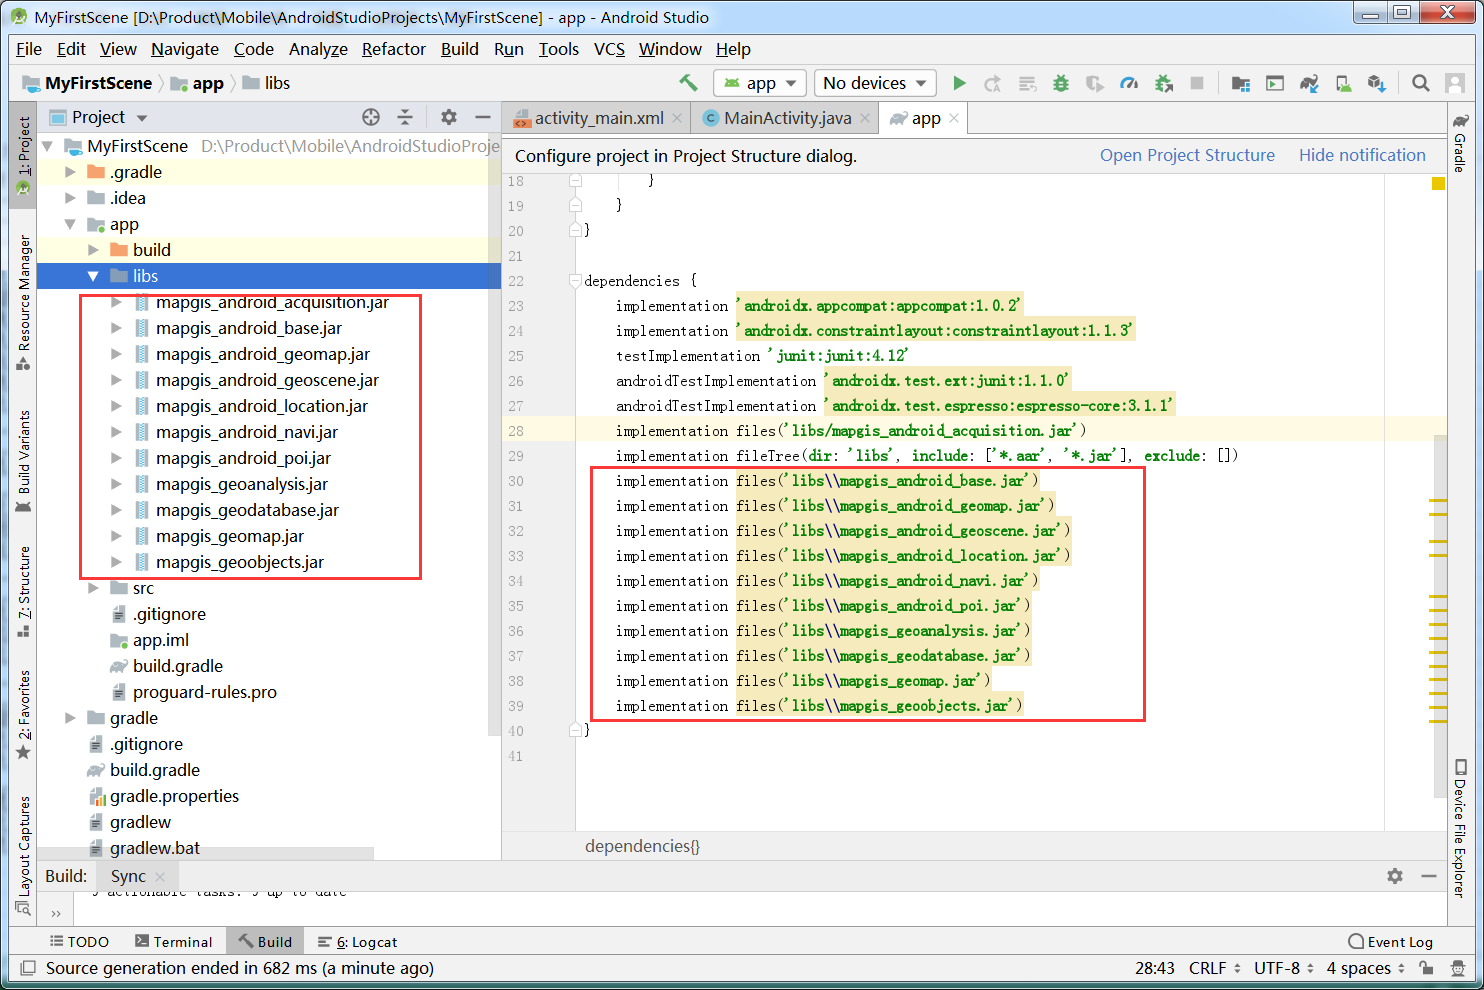Viewport: 1484px width, 990px height.
Task: Expand the .idea folder
Action: coord(70,198)
